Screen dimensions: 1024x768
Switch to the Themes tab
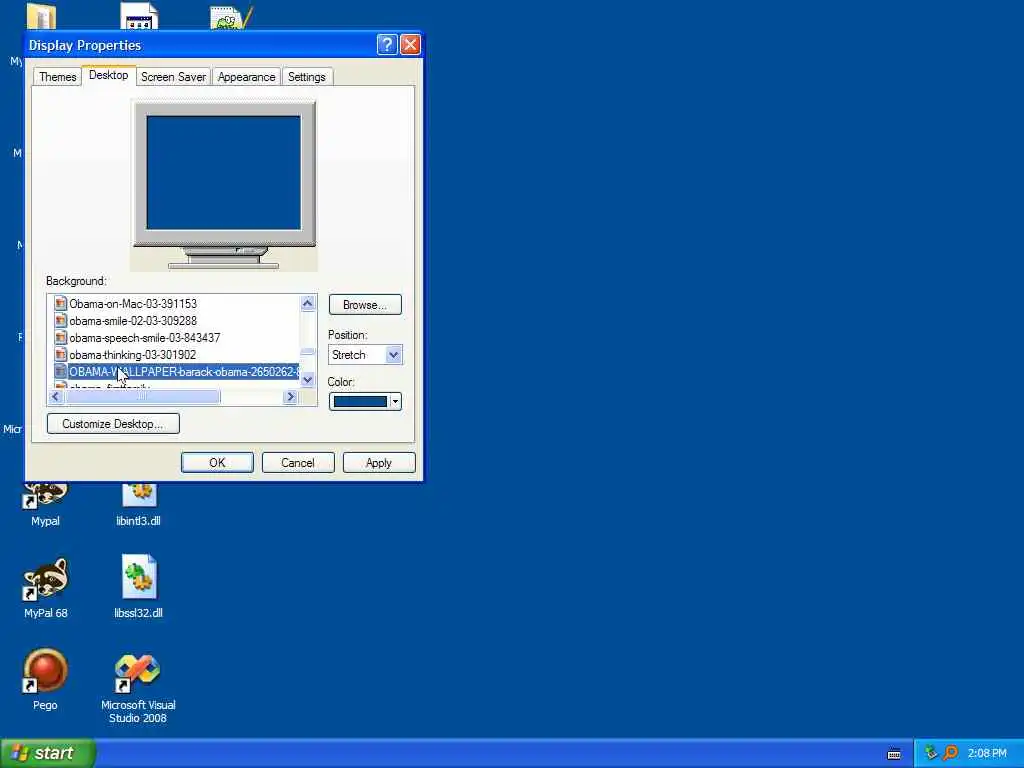(57, 77)
